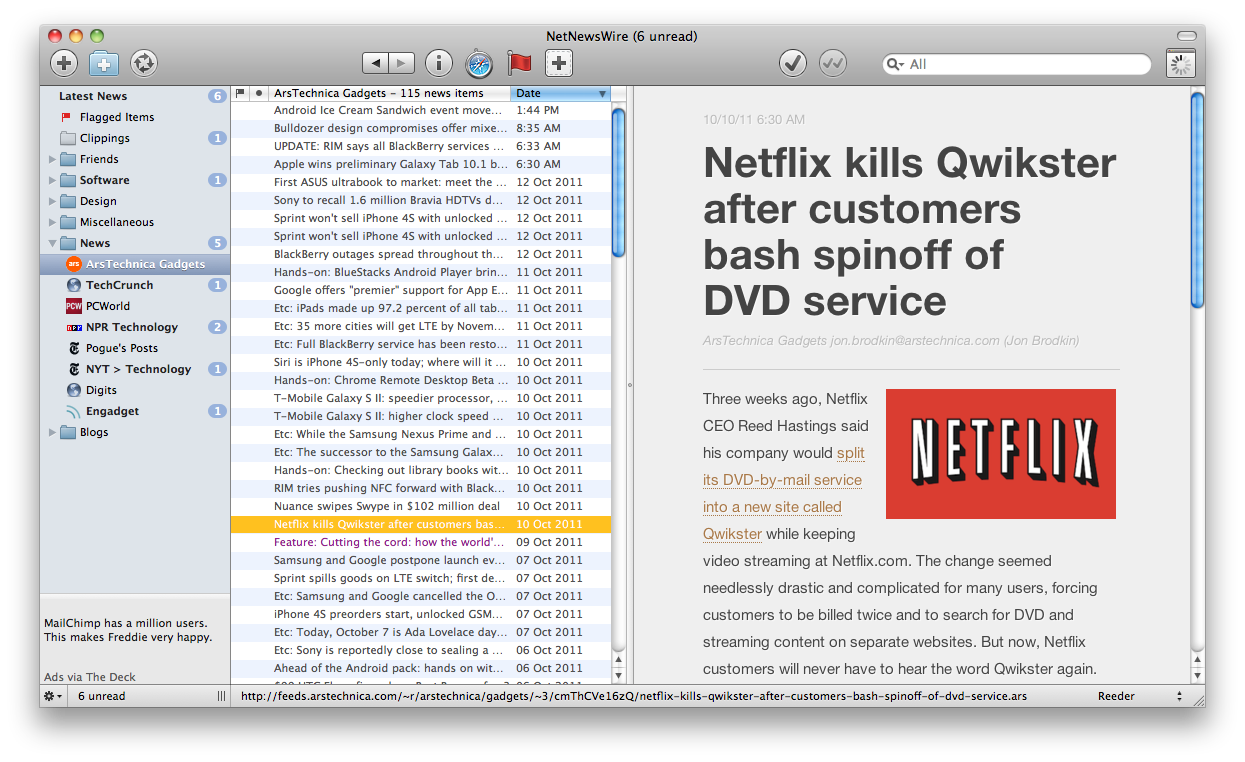Image resolution: width=1245 pixels, height=762 pixels.
Task: Select Latest News in sidebar
Action: [93, 96]
